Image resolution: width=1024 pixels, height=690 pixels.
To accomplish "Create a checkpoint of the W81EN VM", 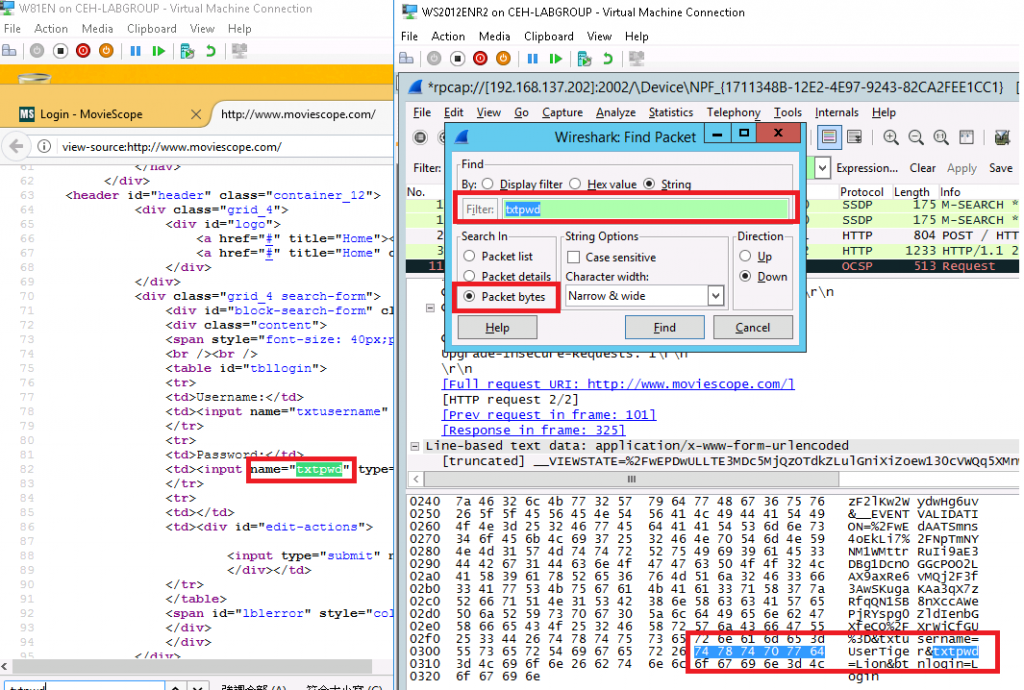I will (x=187, y=51).
